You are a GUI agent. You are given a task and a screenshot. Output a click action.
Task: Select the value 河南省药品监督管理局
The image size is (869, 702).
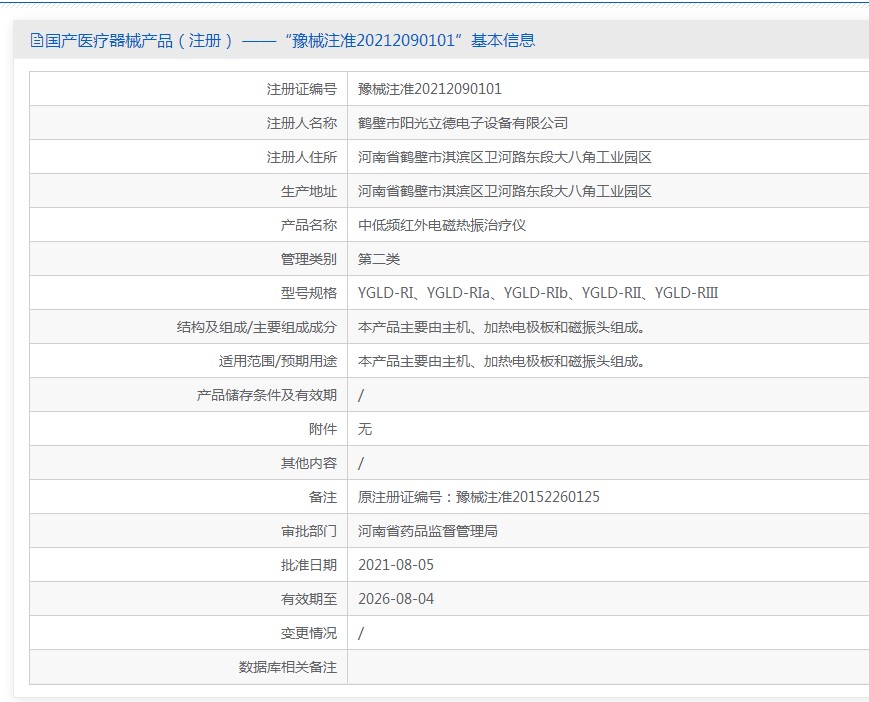pyautogui.click(x=428, y=531)
